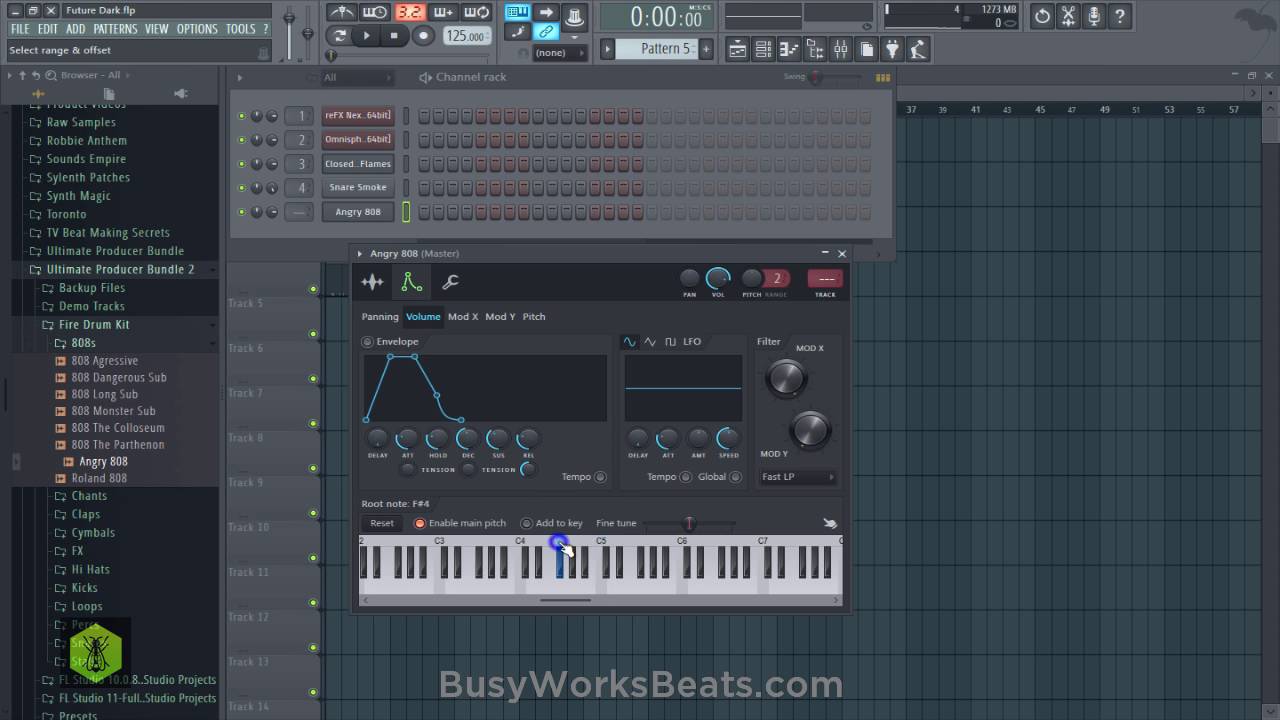
Task: Mute the Angry 808 channel green light
Action: (241, 212)
